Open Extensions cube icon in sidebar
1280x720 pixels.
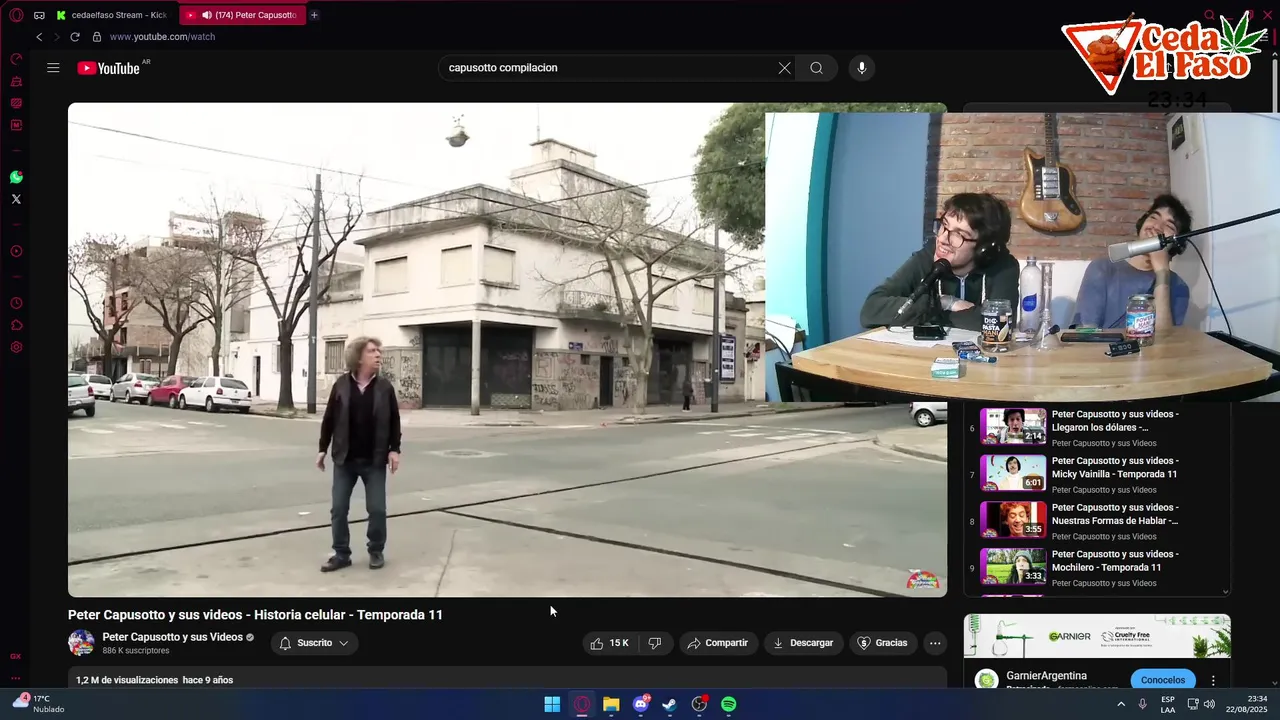[16, 325]
